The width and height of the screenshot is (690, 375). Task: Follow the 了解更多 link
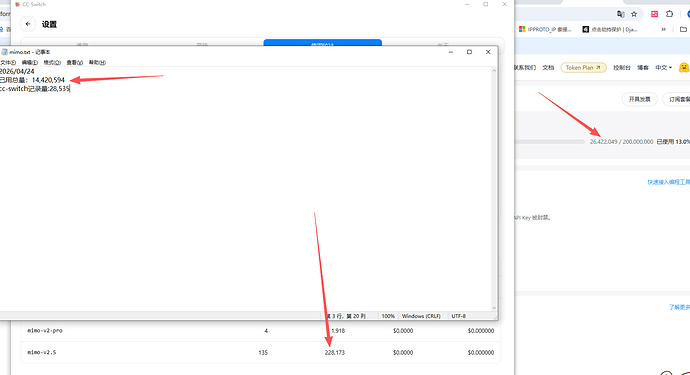[x=679, y=307]
